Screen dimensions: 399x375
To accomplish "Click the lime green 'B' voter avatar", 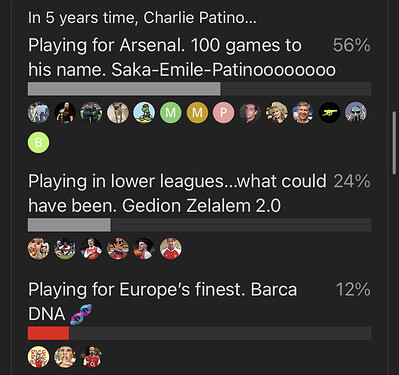I will click(38, 142).
